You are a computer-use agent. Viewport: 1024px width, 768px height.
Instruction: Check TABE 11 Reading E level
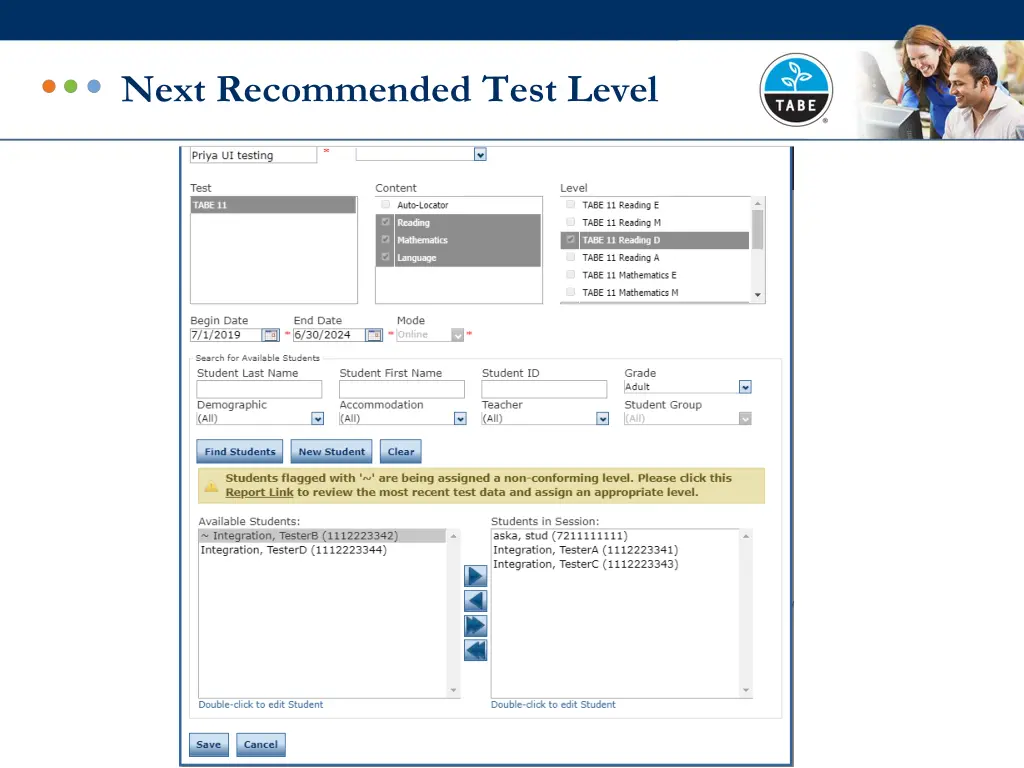(571, 204)
